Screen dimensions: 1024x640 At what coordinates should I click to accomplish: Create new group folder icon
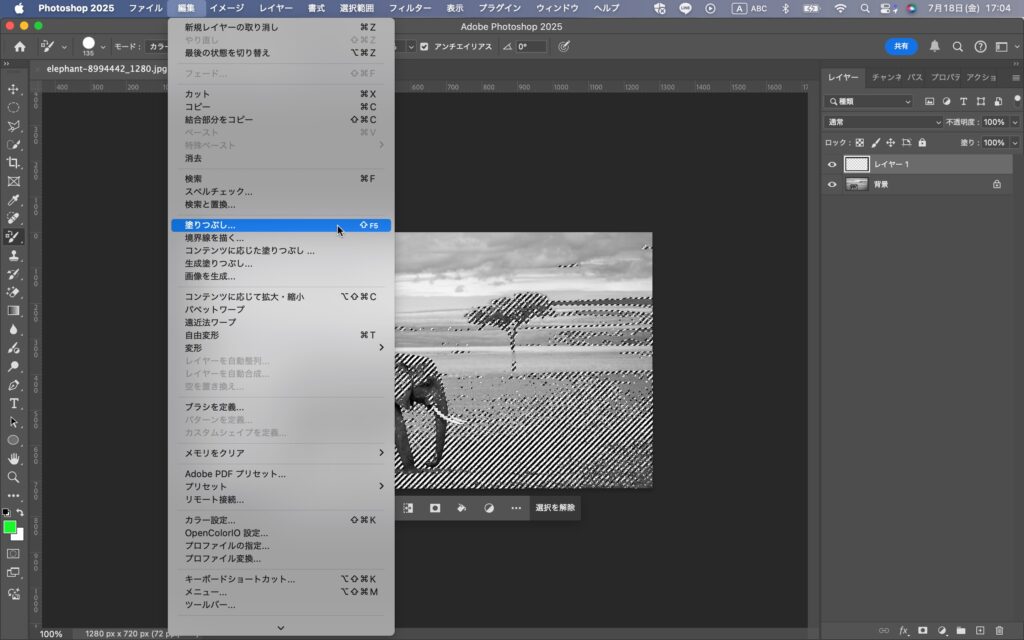point(961,630)
